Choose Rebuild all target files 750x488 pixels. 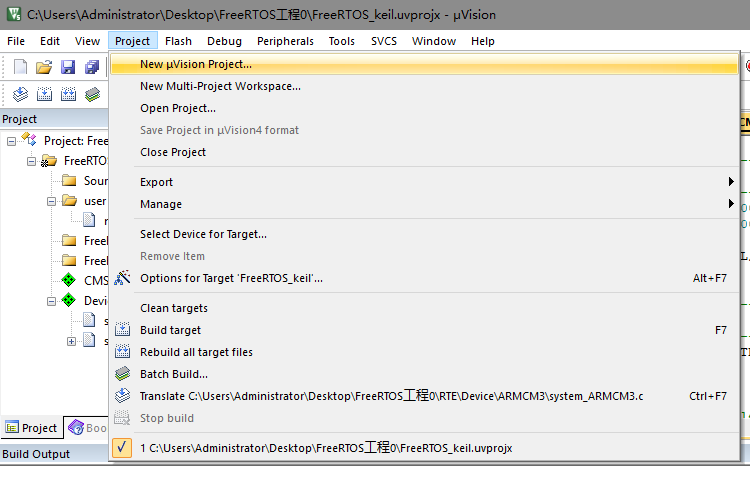(x=425, y=352)
